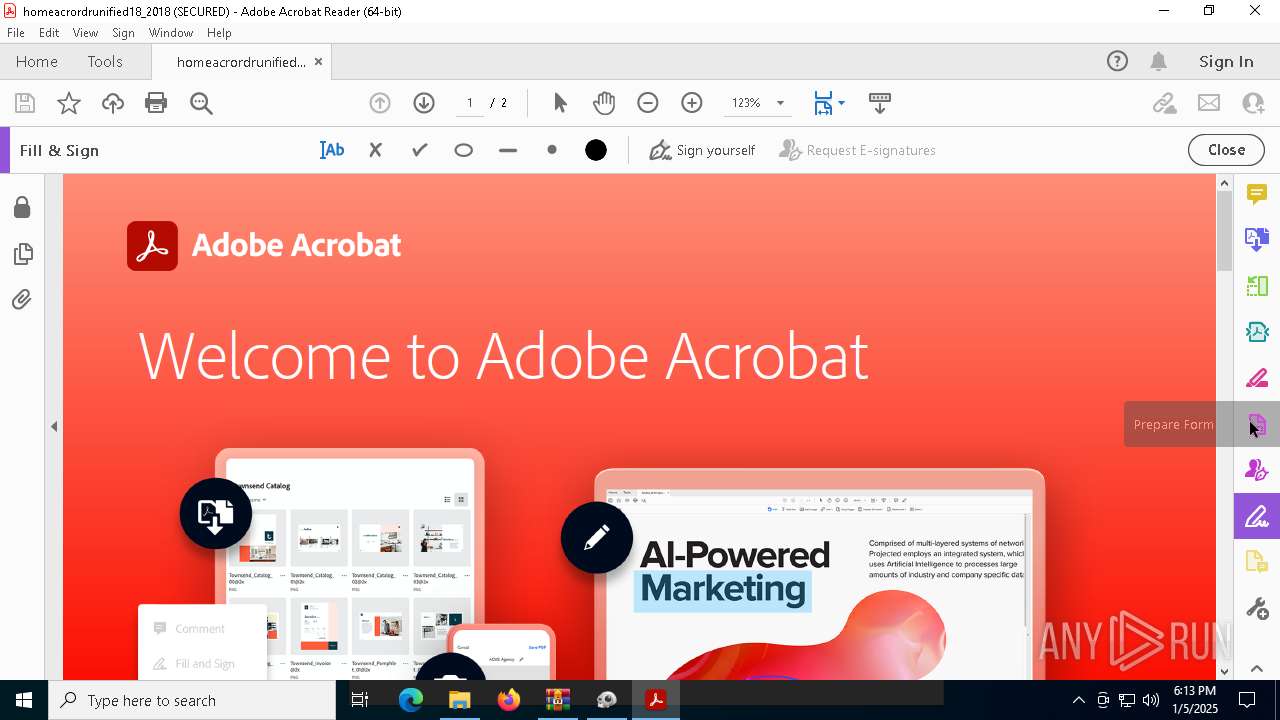Select the checkmark tool
Screen dimensions: 1280x720
[420, 150]
